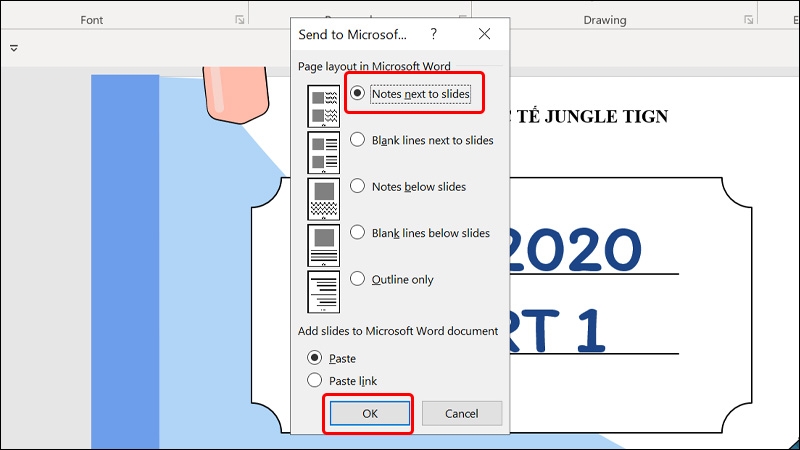Select Notes next to slides radio button
The width and height of the screenshot is (800, 450).
(357, 93)
